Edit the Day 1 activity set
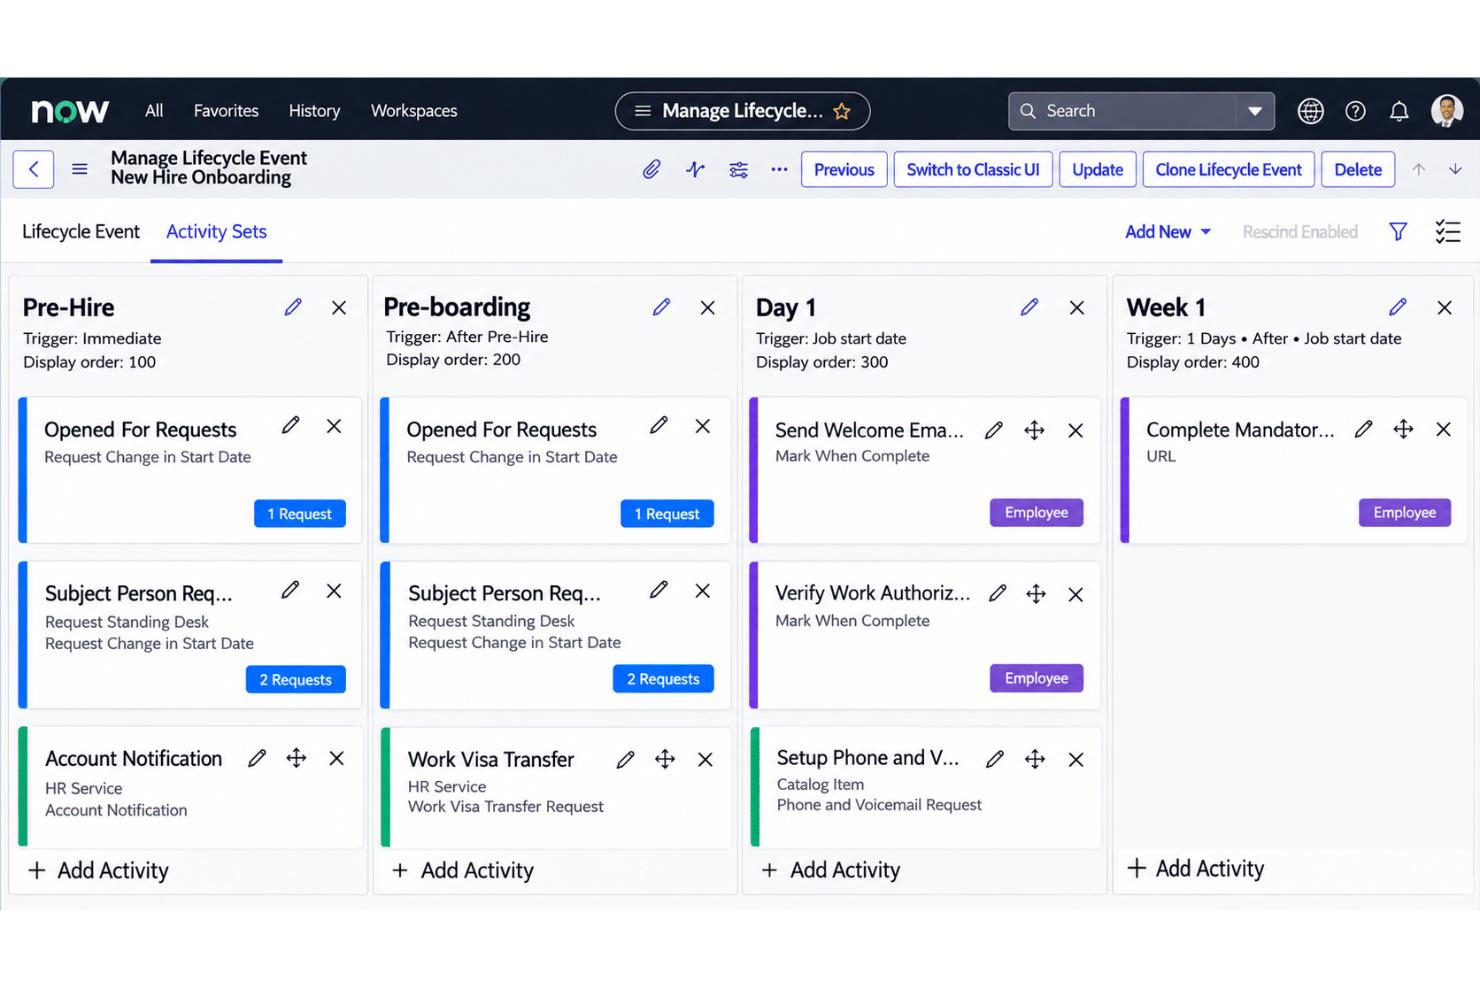 click(1029, 307)
